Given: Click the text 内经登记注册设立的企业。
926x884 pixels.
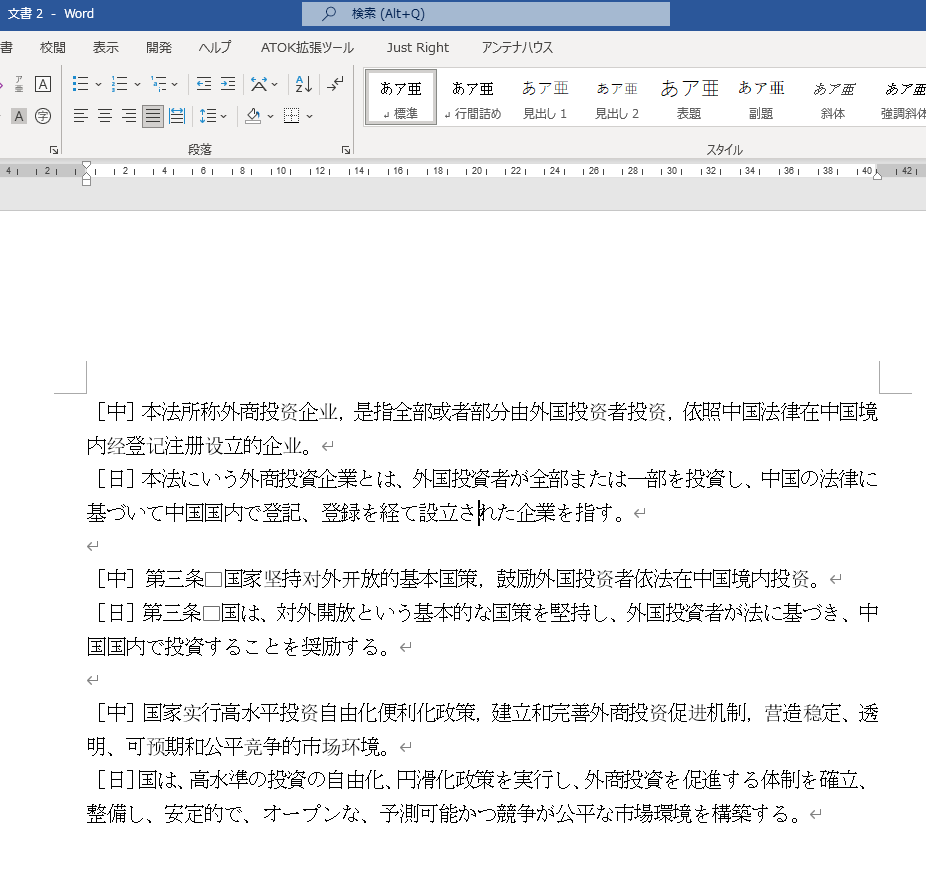Looking at the screenshot, I should click(x=200, y=445).
